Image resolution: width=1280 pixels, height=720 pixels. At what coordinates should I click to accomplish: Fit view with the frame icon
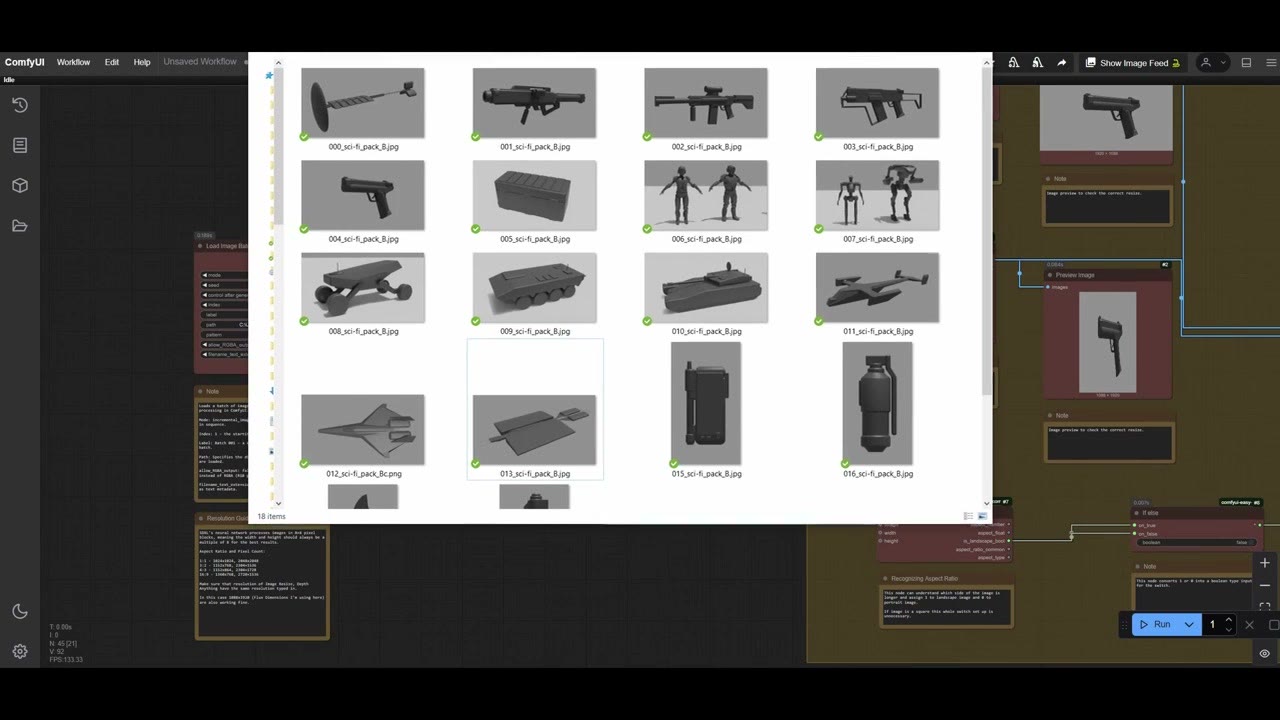point(1265,606)
